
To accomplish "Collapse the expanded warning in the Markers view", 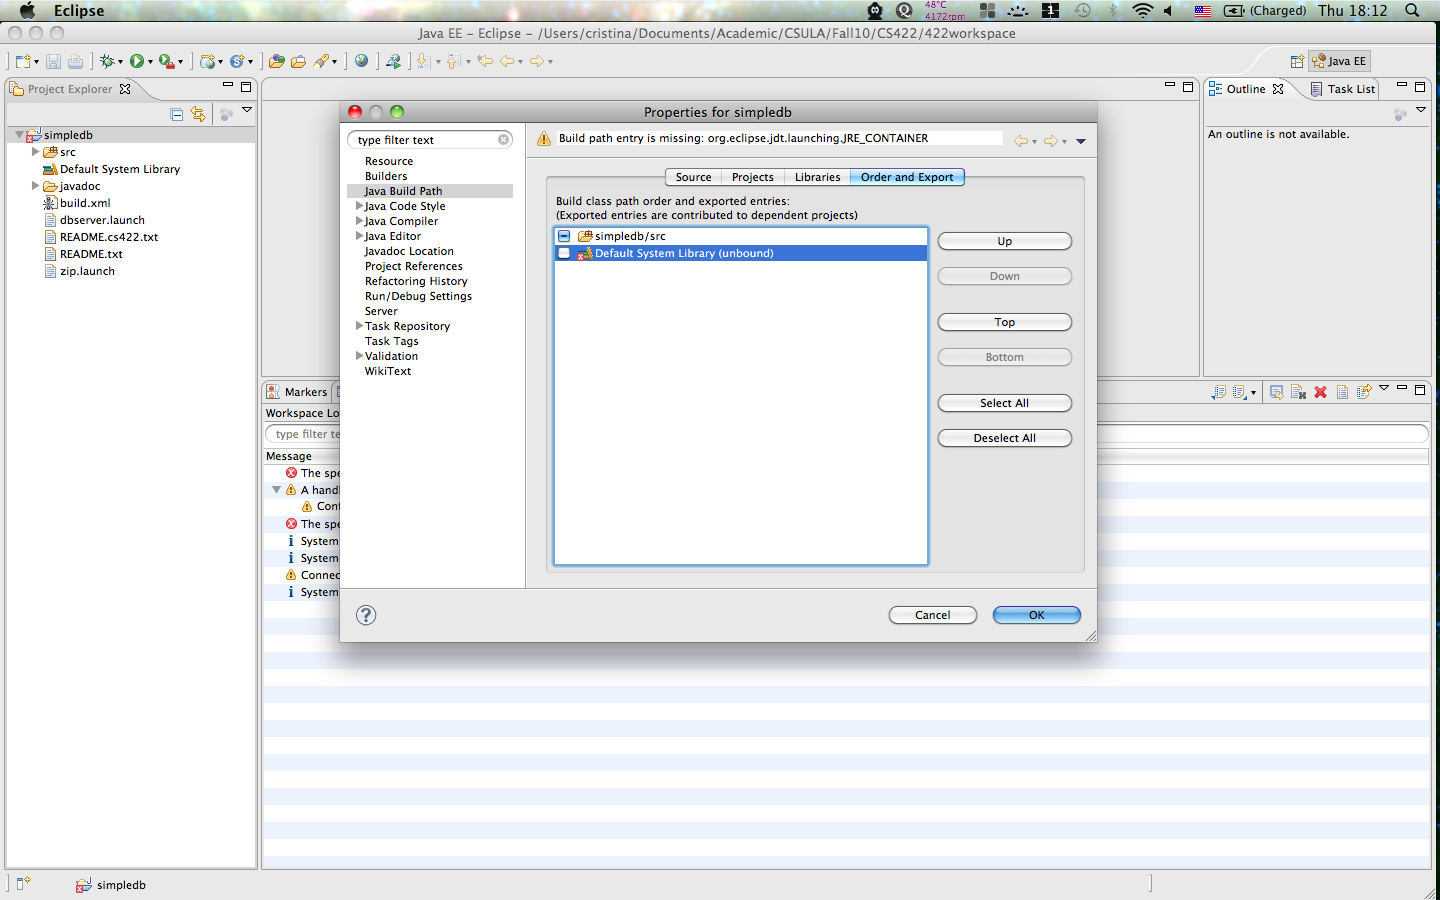I will (x=276, y=490).
